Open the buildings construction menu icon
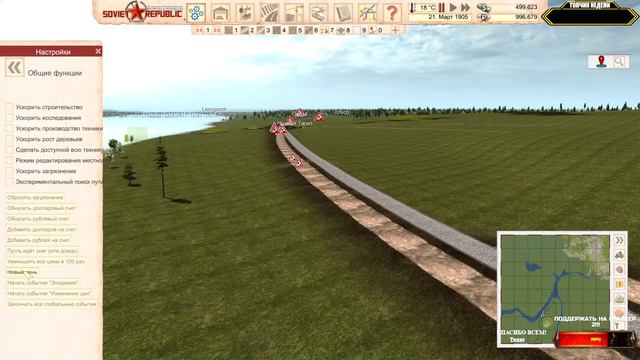This screenshot has width=640, height=360. [220, 13]
